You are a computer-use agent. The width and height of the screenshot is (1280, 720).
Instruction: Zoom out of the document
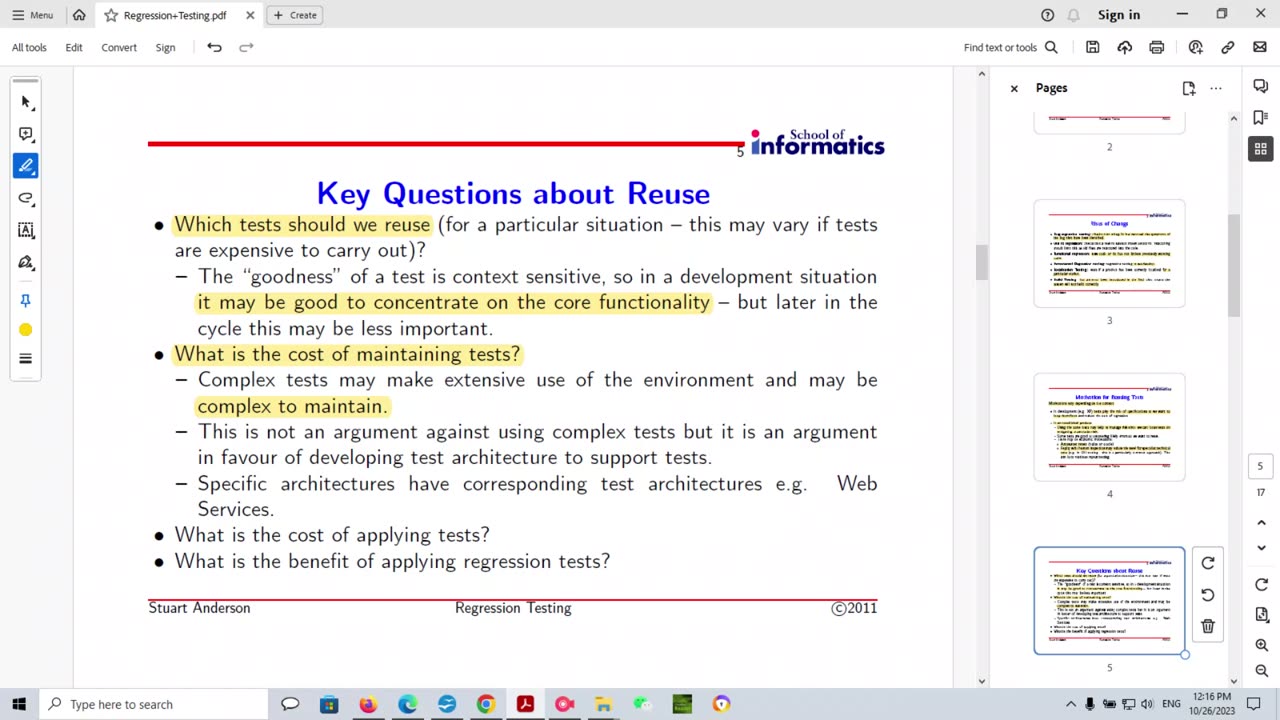[x=1260, y=671]
